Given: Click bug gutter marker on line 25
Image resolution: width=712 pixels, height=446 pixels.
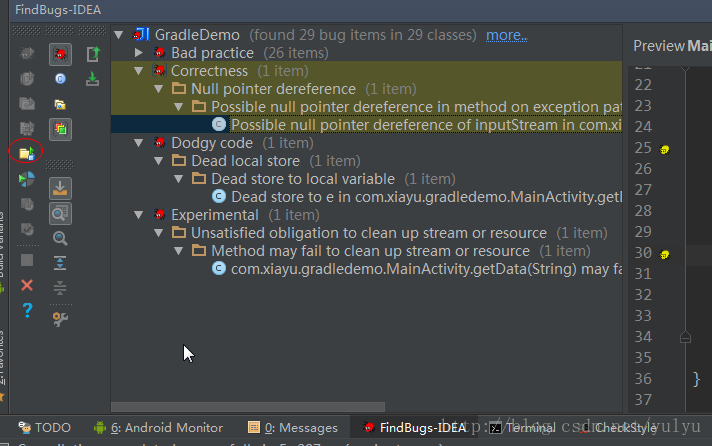Looking at the screenshot, I should pos(664,149).
